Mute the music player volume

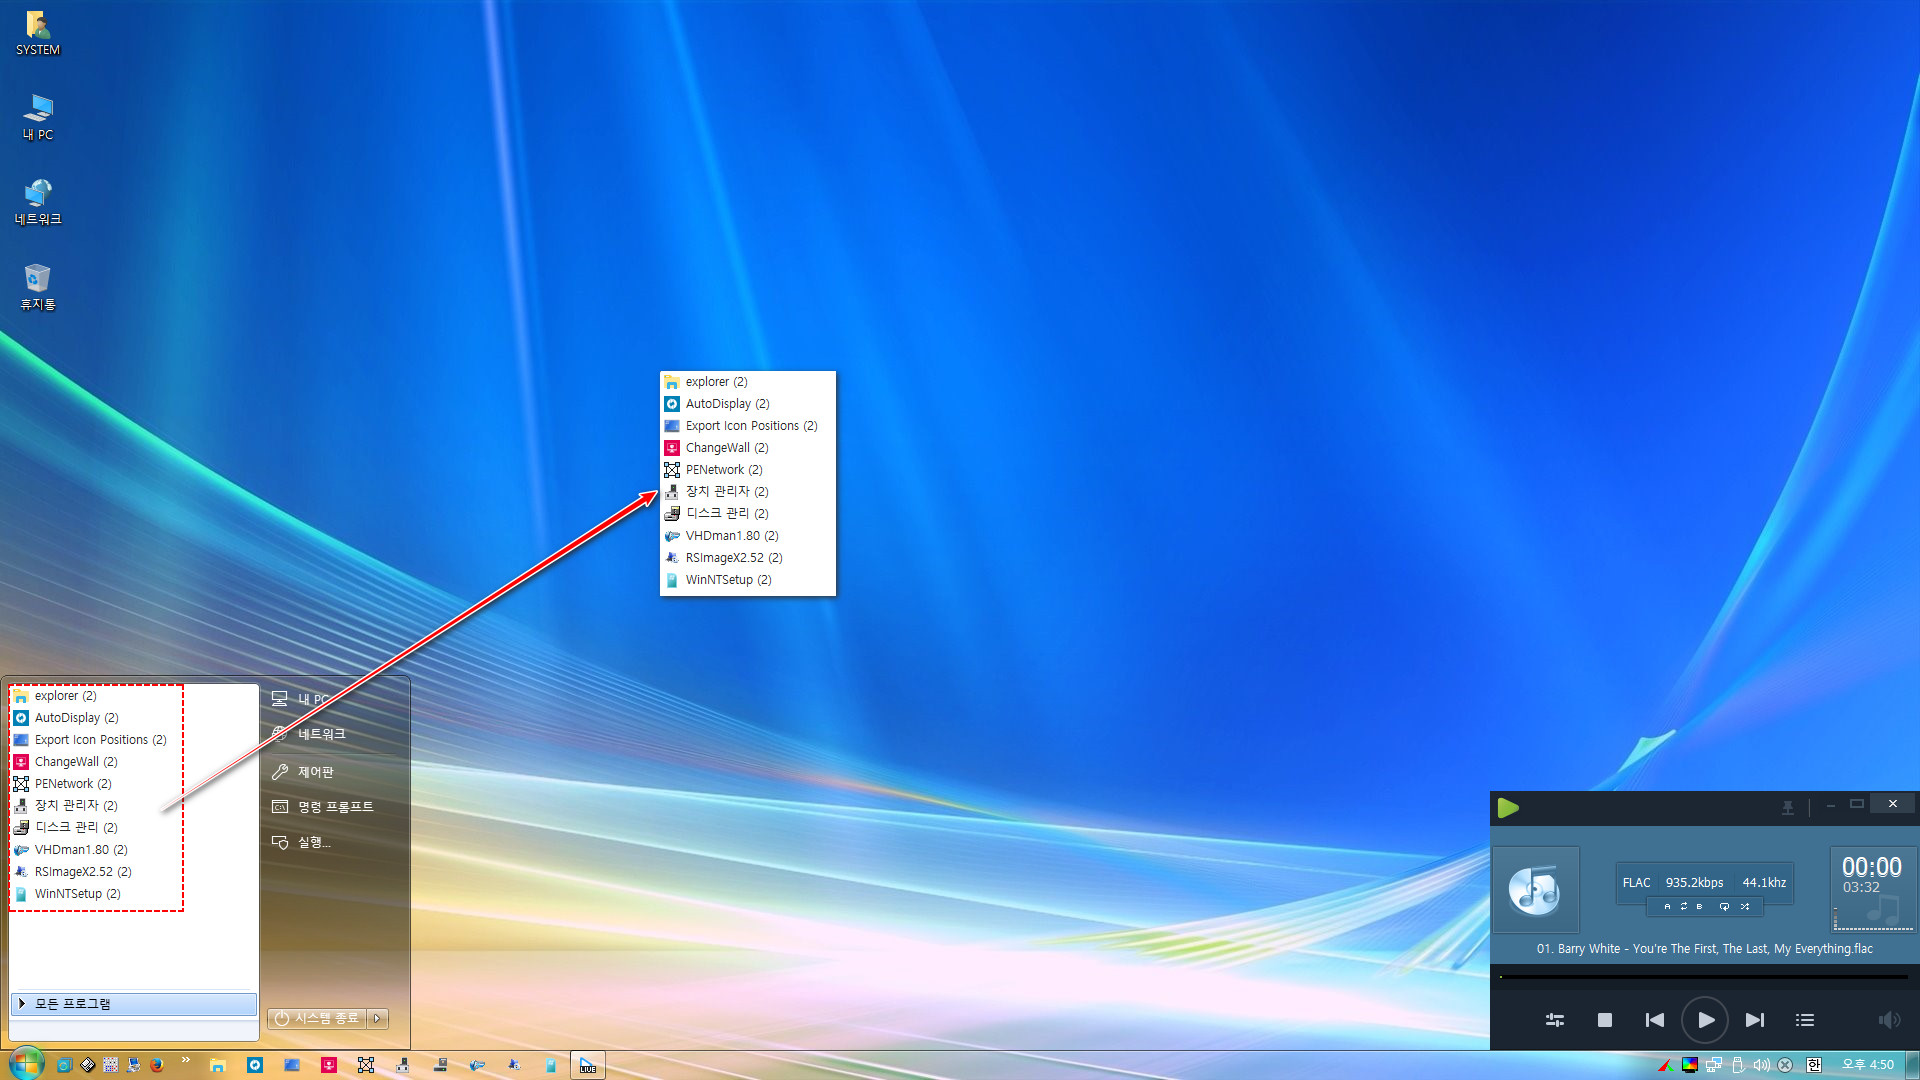click(x=1889, y=1020)
